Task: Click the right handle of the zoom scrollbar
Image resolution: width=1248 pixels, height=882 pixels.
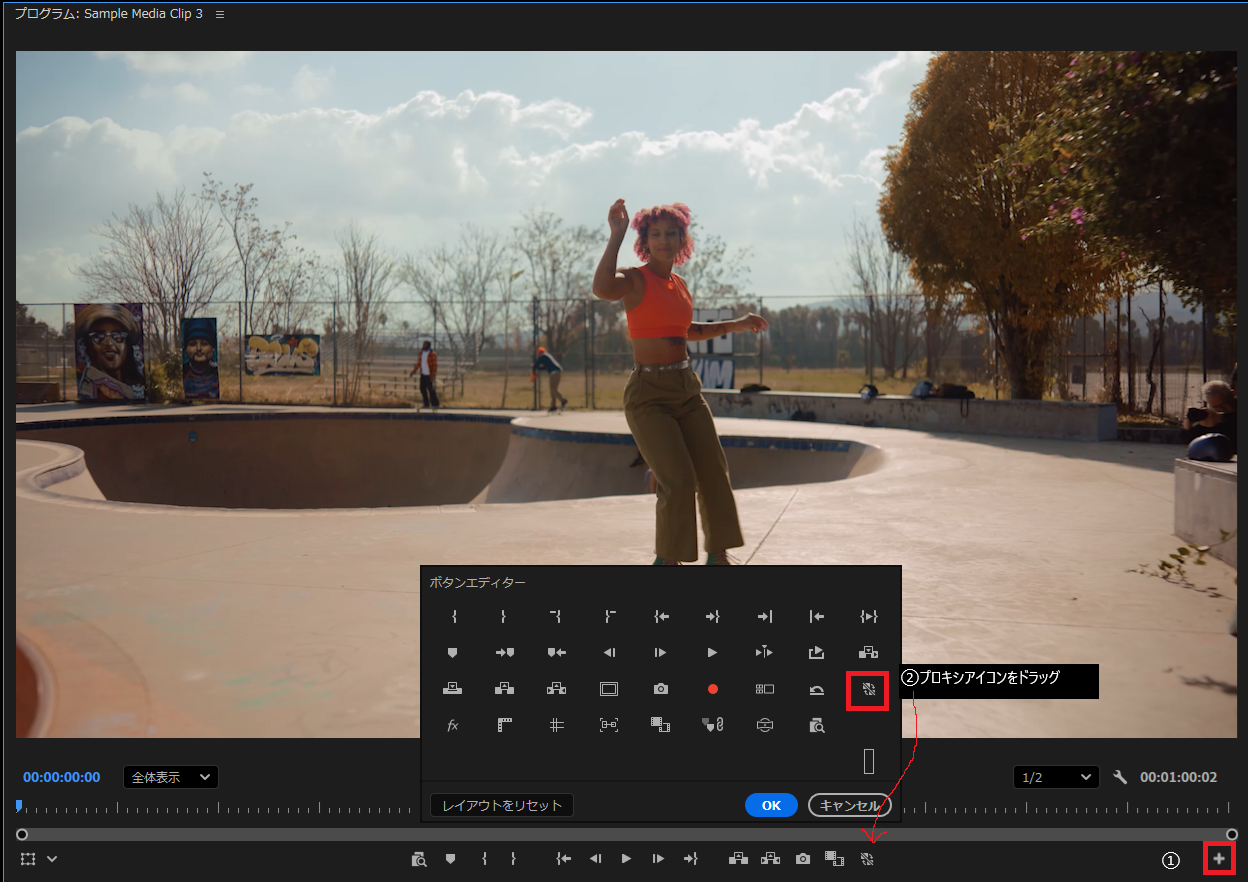Action: tap(1232, 834)
